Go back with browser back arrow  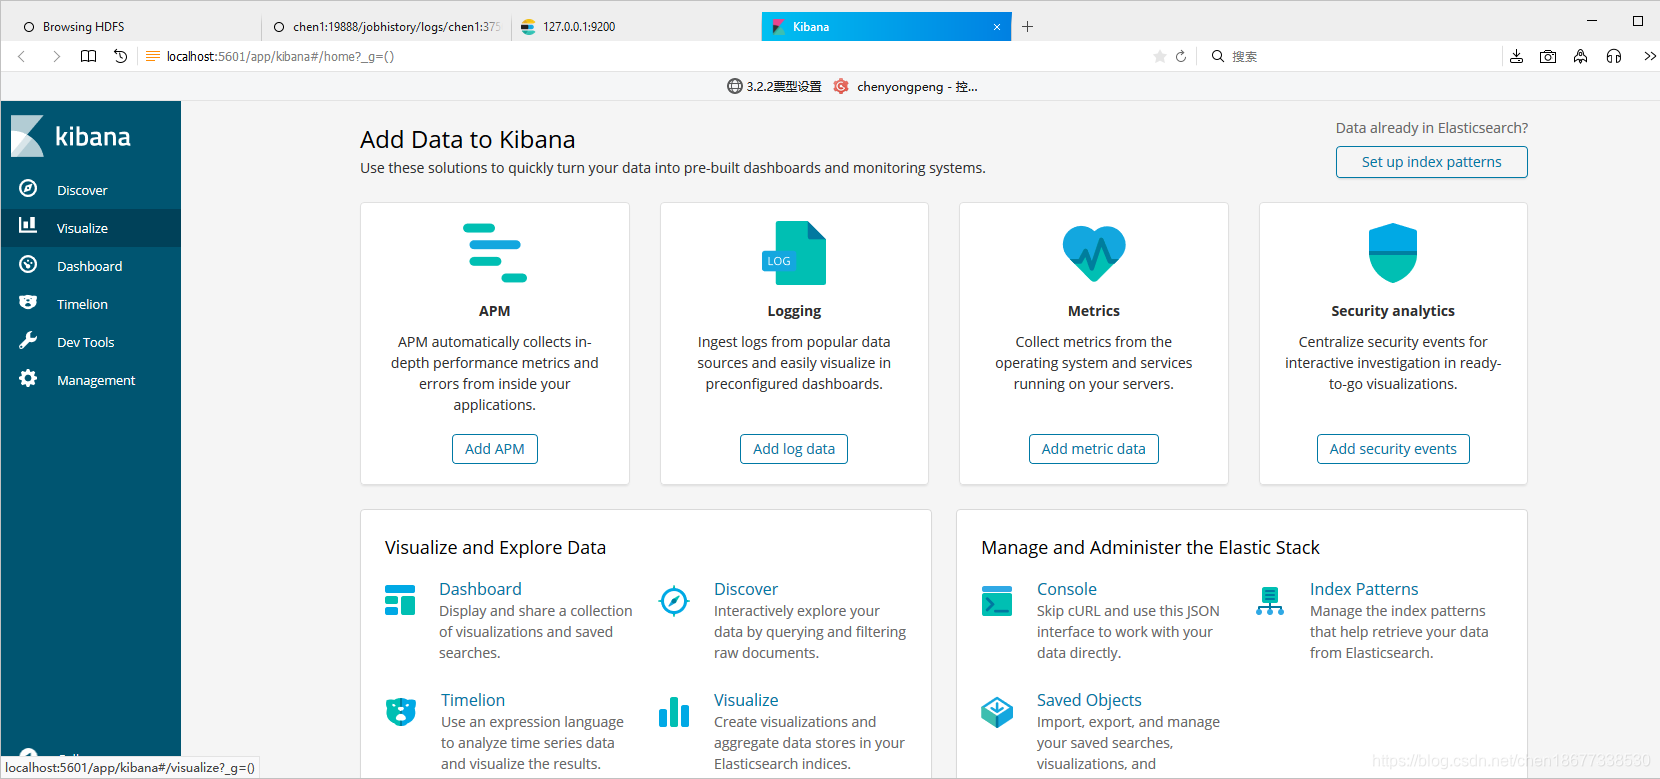tap(22, 57)
